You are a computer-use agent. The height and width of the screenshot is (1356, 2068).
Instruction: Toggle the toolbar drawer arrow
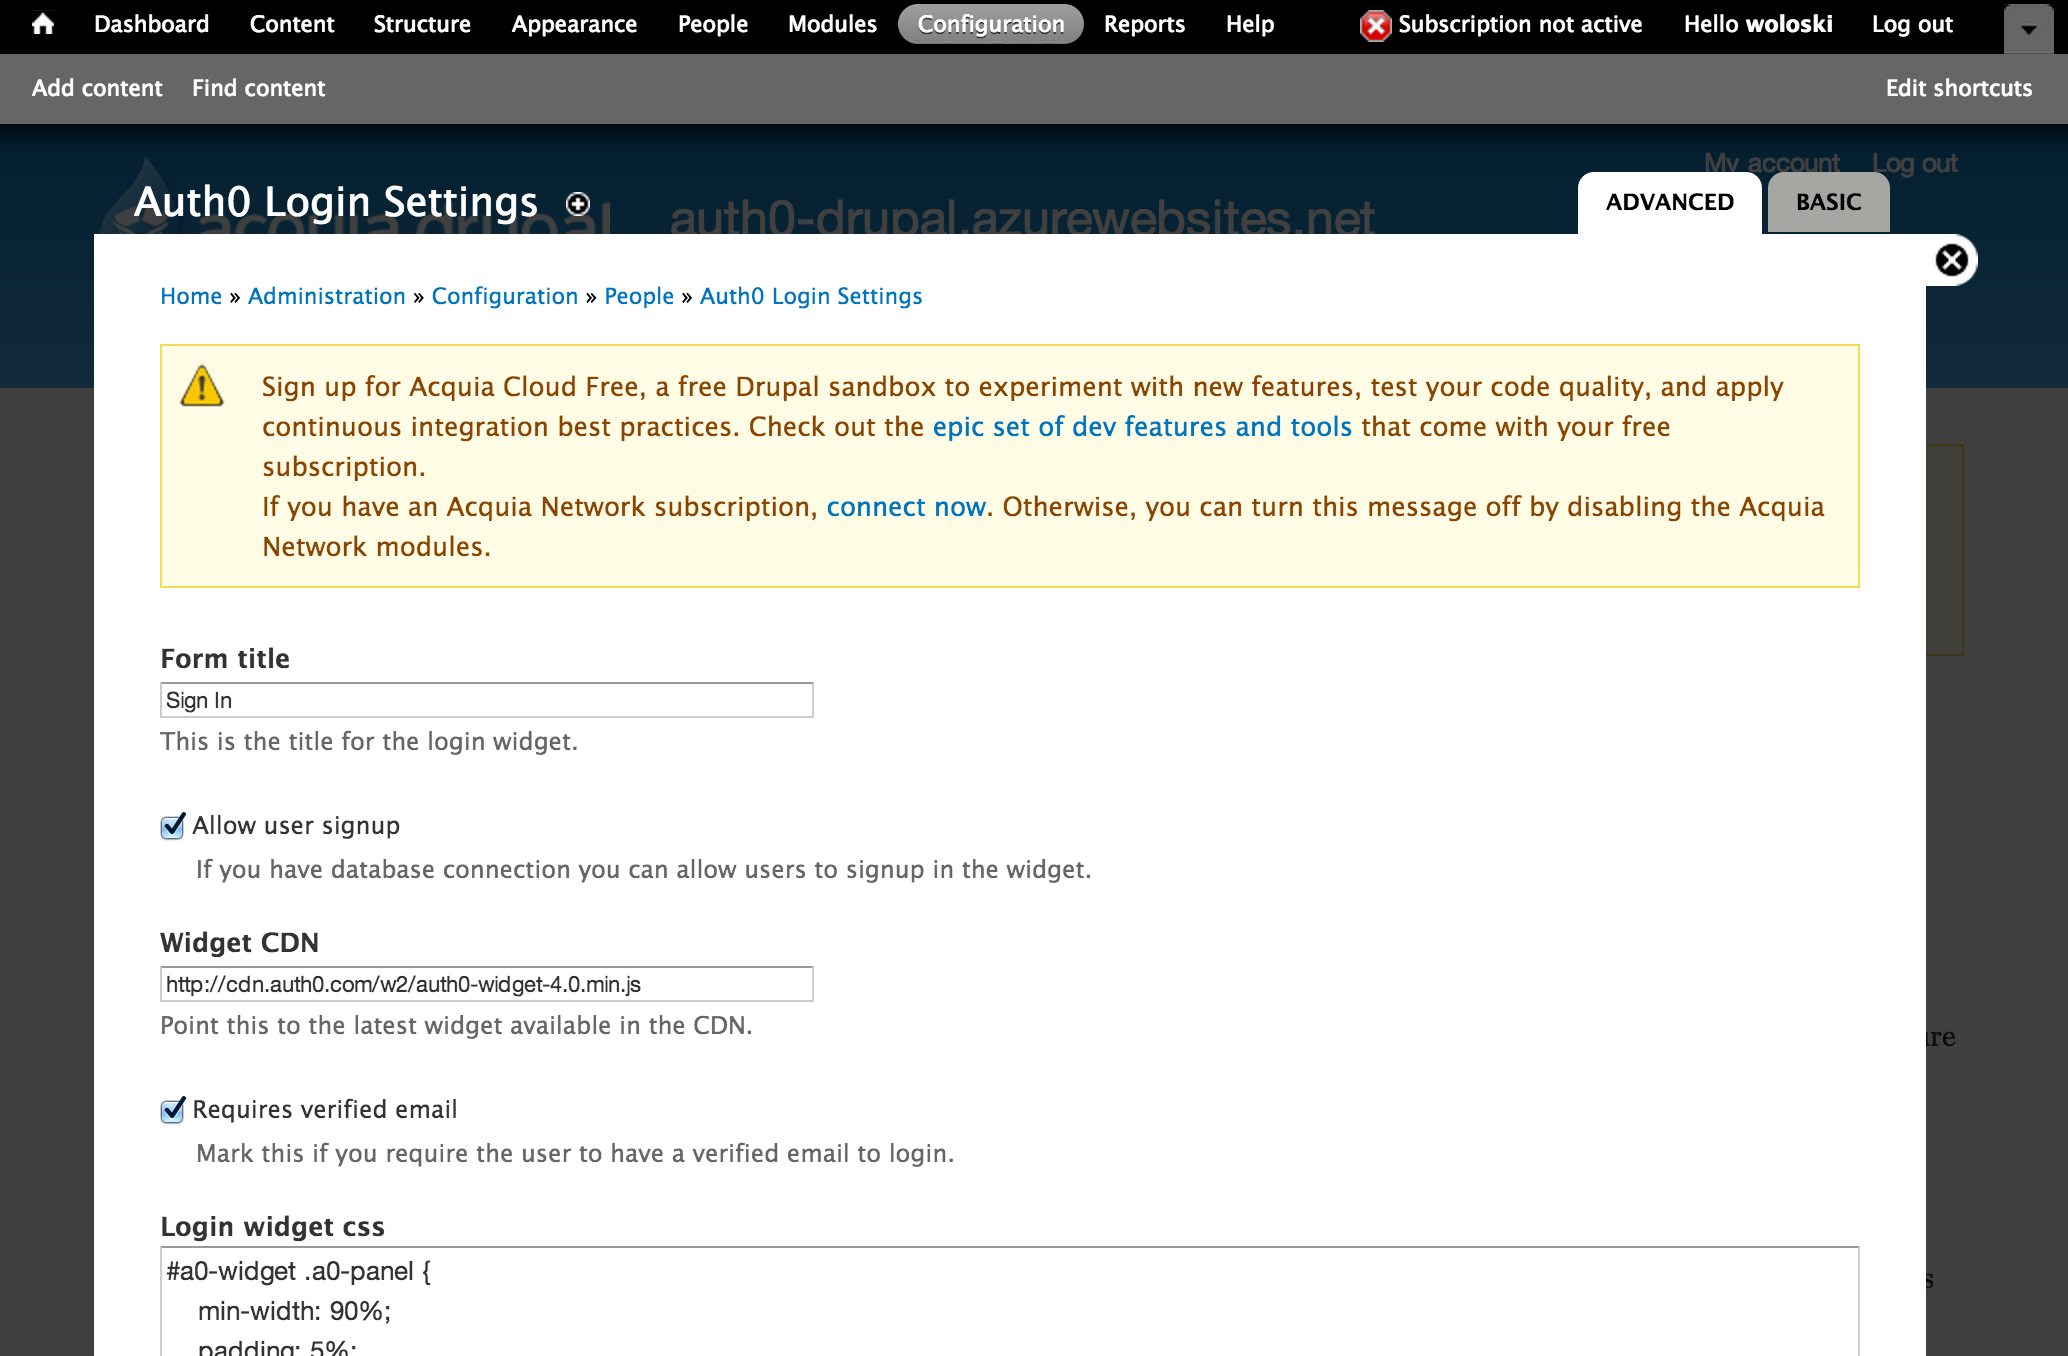point(2028,29)
